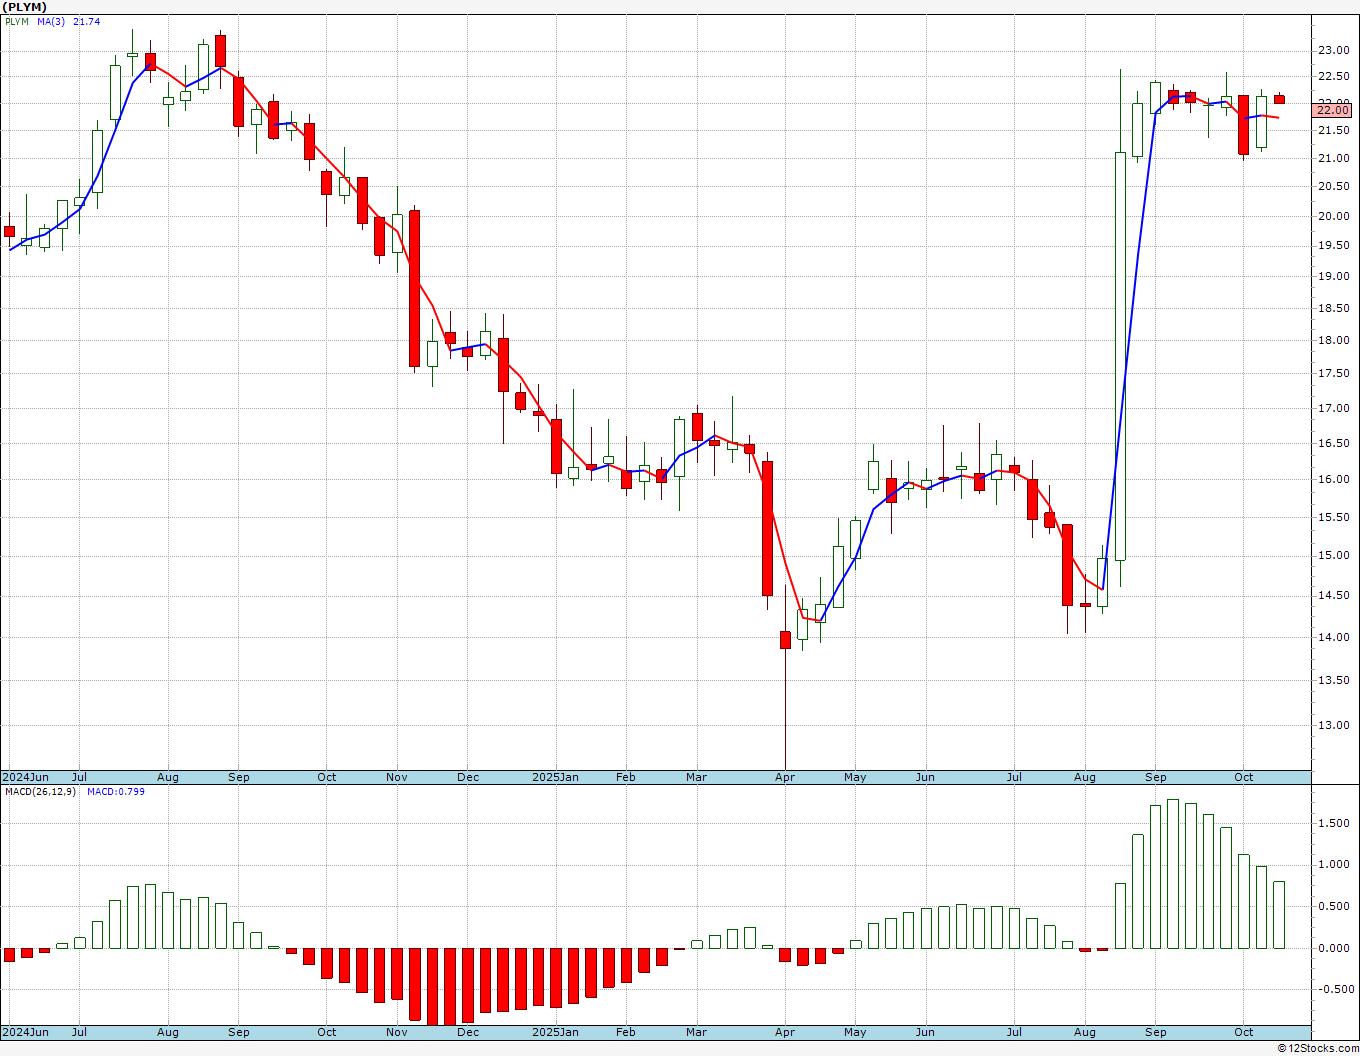The height and width of the screenshot is (1056, 1360).
Task: Click the 23.00 price axis label
Action: click(x=1333, y=50)
